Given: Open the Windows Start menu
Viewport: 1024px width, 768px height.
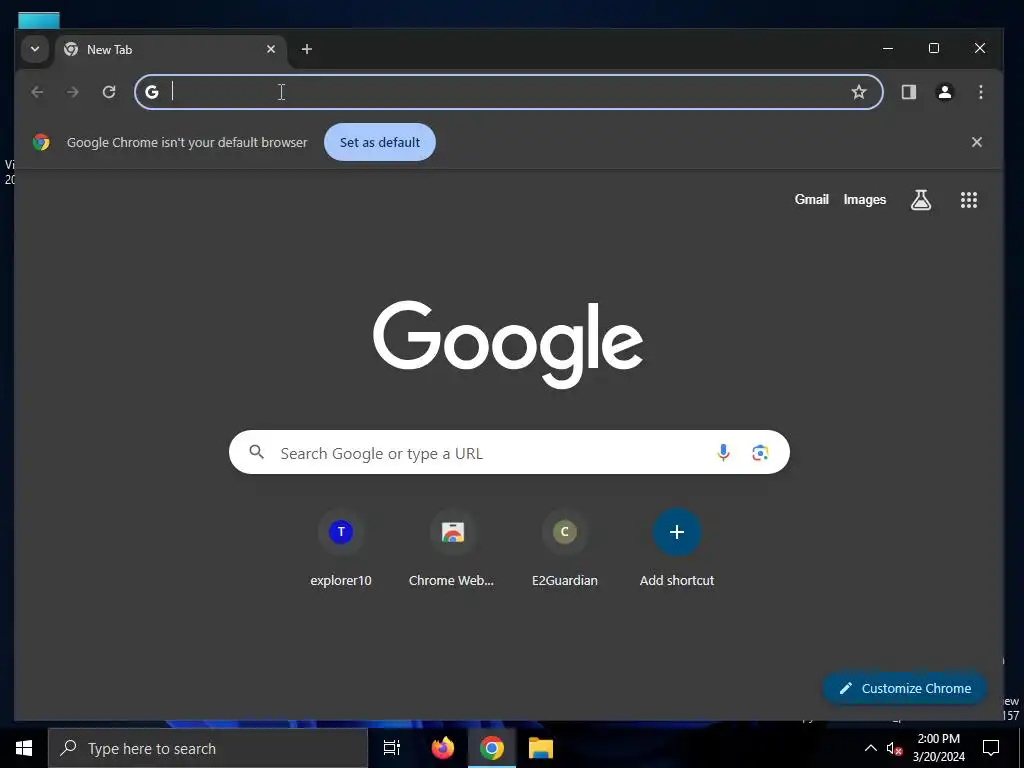Looking at the screenshot, I should (x=24, y=748).
